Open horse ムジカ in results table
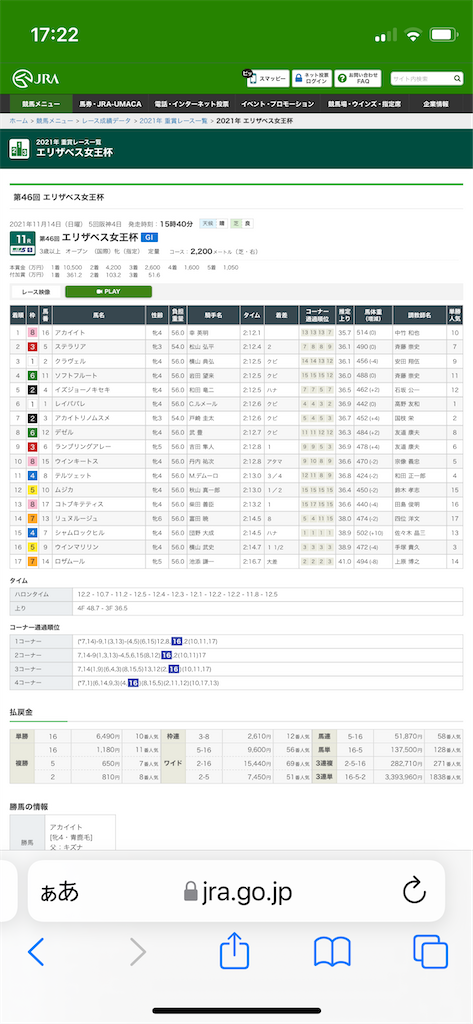Image resolution: width=473 pixels, height=1024 pixels. click(x=64, y=490)
